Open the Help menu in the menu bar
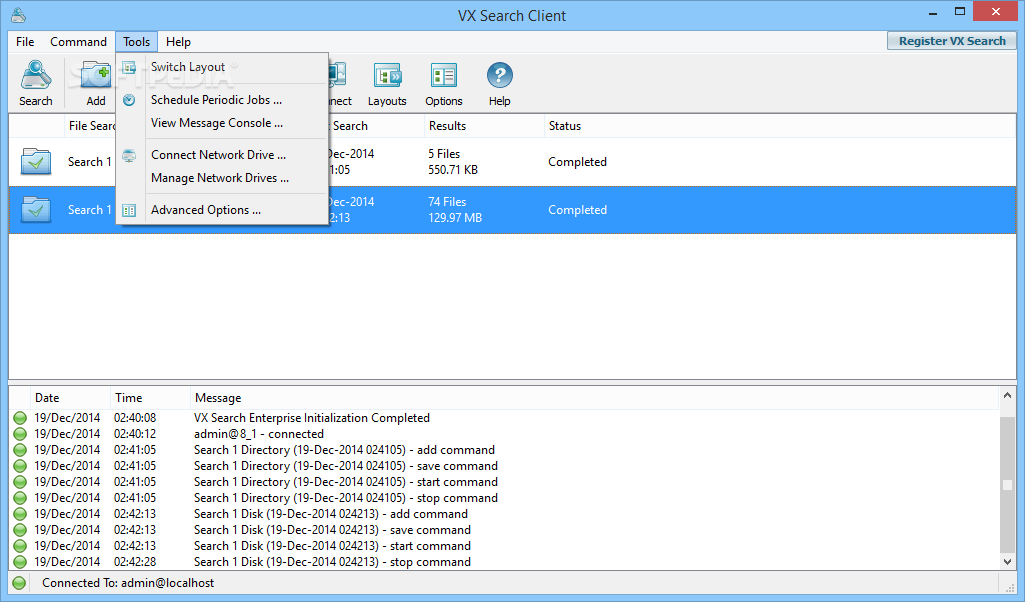Screen dimensions: 1025x602 pyautogui.click(x=178, y=42)
